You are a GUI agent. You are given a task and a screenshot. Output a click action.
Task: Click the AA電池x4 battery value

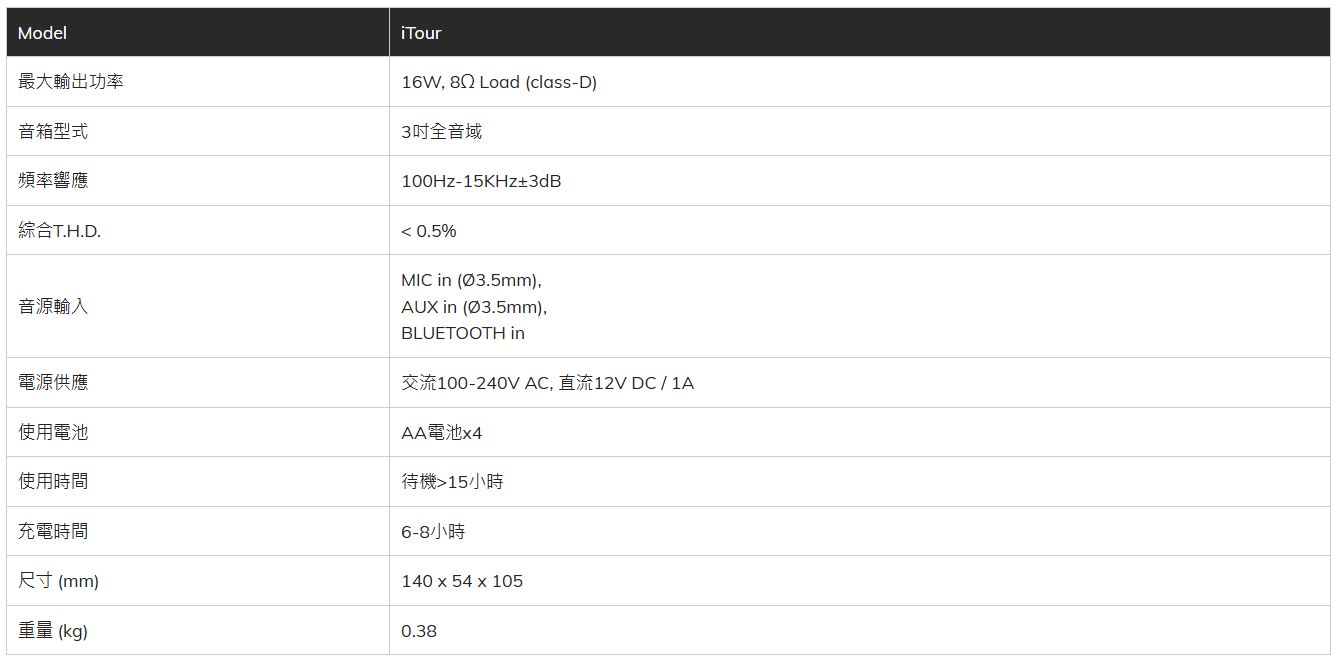(x=442, y=432)
